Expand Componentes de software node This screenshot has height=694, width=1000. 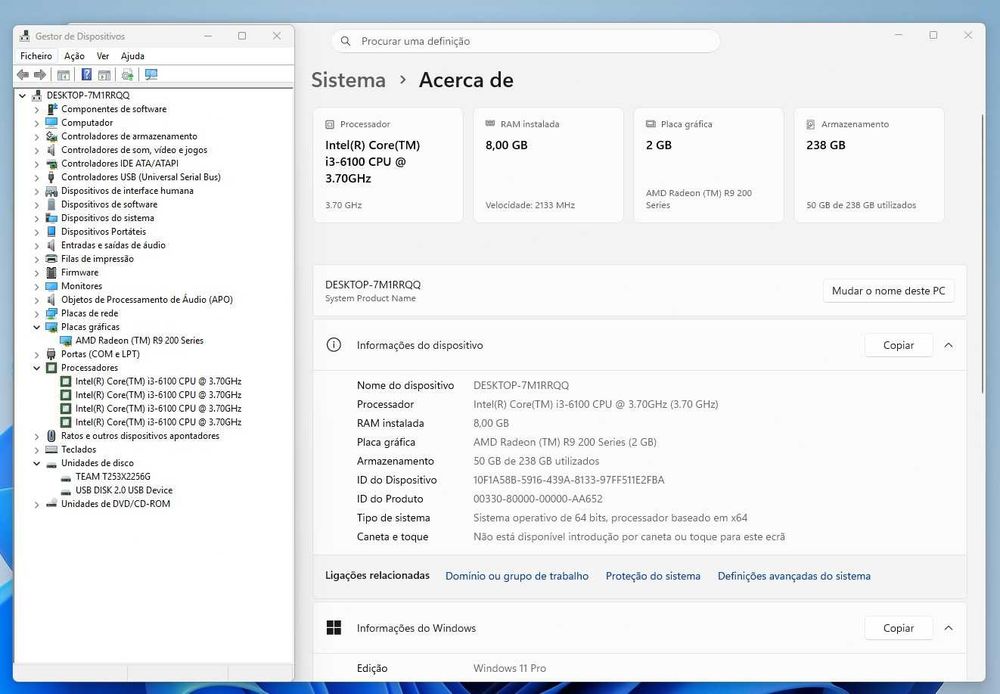36,110
